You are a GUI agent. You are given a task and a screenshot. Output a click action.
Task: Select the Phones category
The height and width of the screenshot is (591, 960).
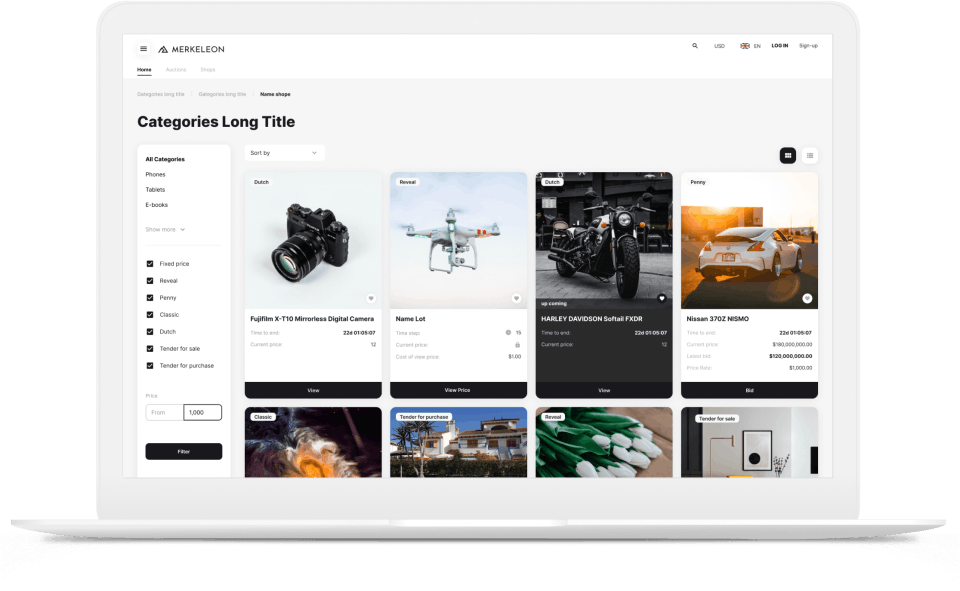[x=155, y=175]
